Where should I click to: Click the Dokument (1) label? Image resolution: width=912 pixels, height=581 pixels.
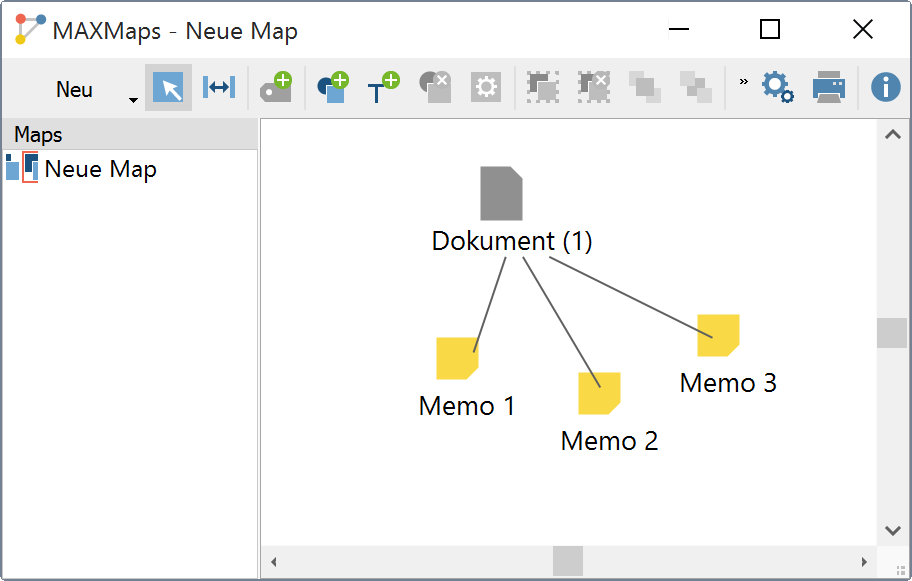[x=512, y=241]
